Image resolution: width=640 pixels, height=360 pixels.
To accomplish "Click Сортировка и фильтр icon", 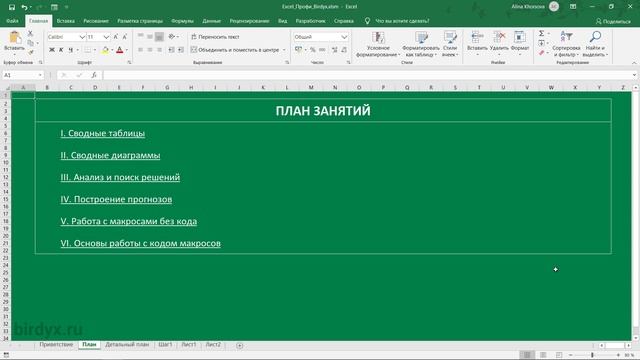I will (x=566, y=38).
